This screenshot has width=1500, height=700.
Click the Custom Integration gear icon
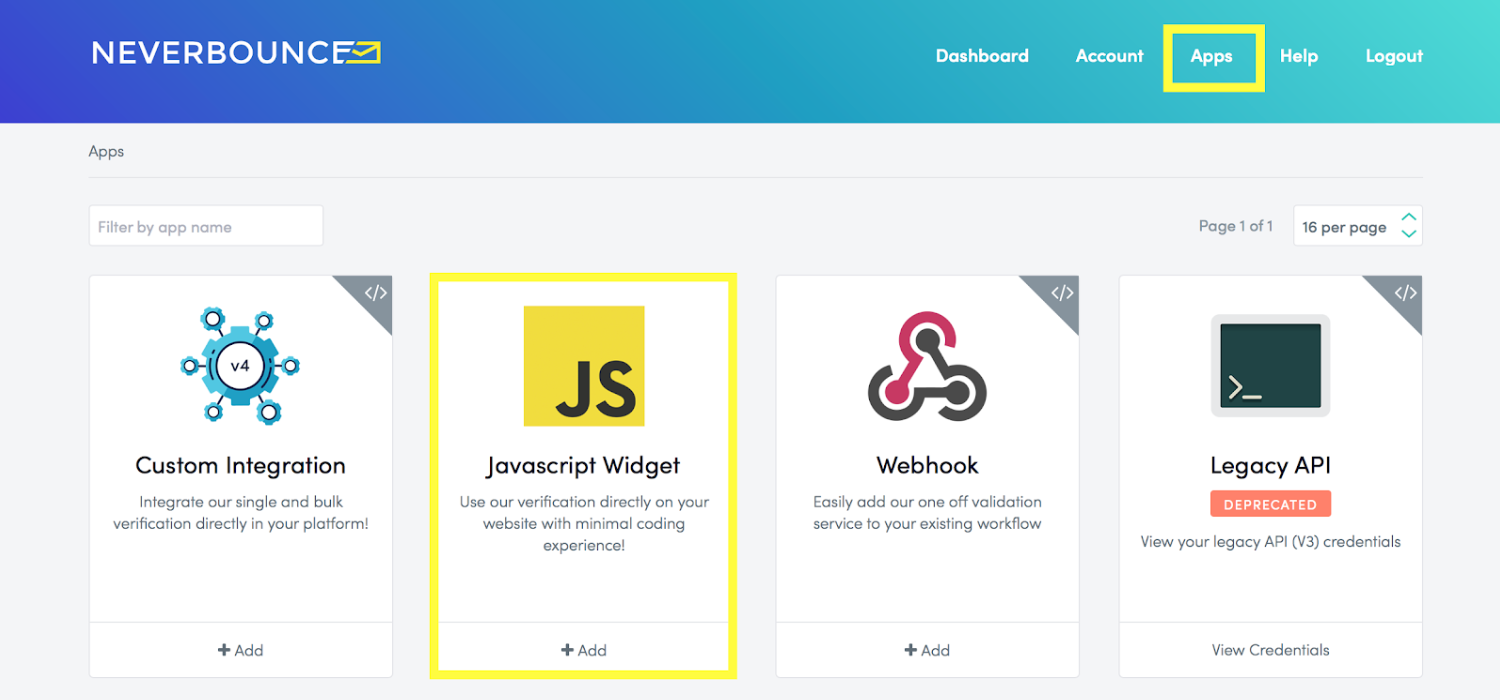pyautogui.click(x=240, y=366)
